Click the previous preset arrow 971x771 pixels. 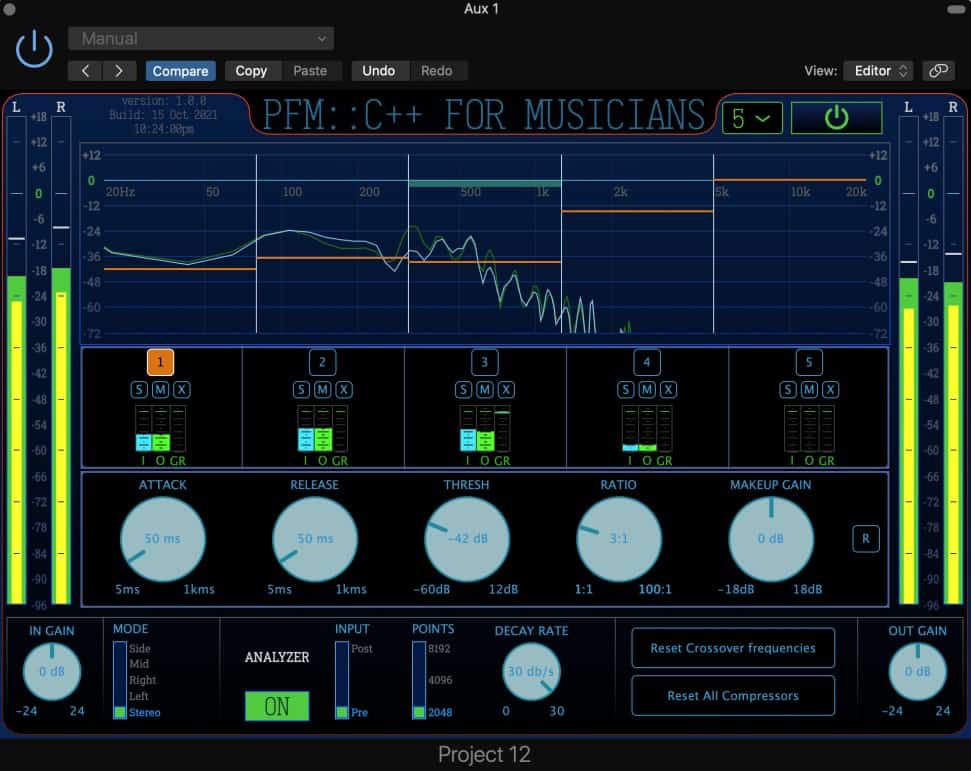[x=85, y=70]
